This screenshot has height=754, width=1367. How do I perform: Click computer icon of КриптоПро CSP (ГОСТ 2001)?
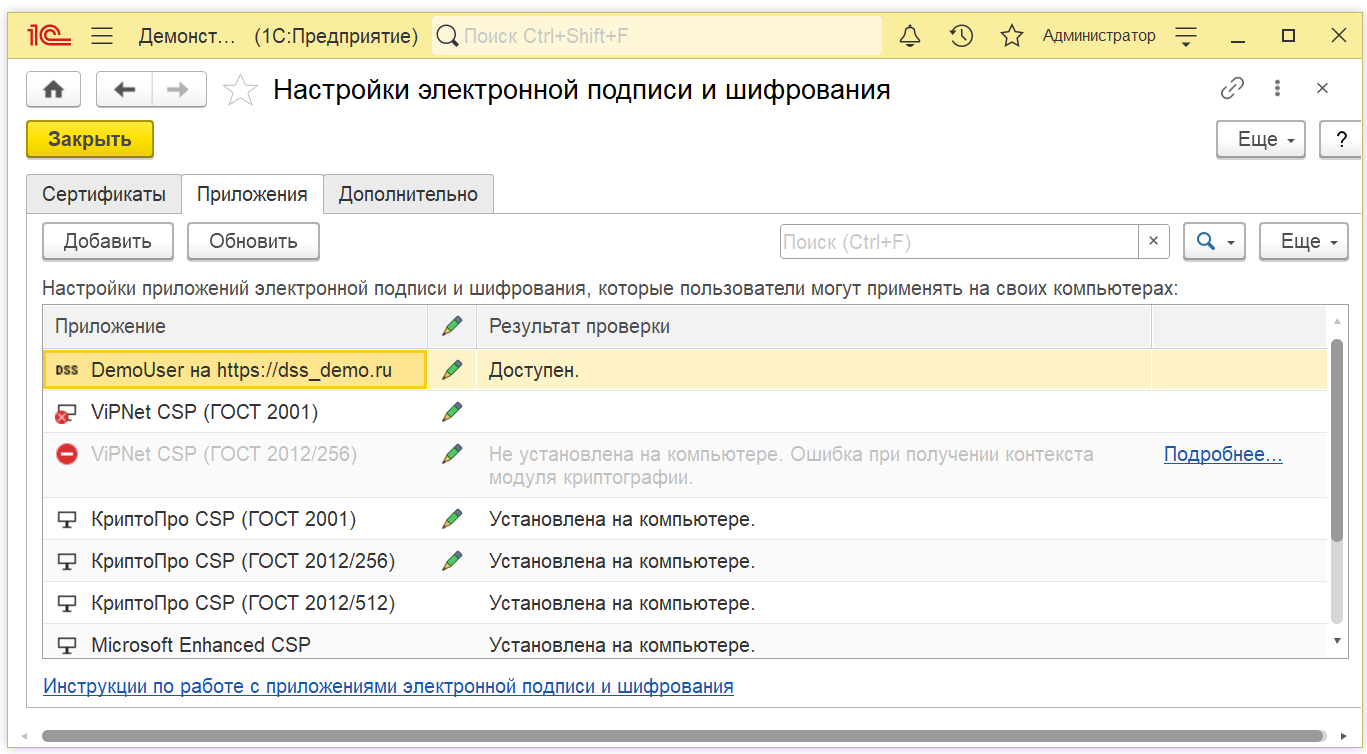[x=67, y=519]
